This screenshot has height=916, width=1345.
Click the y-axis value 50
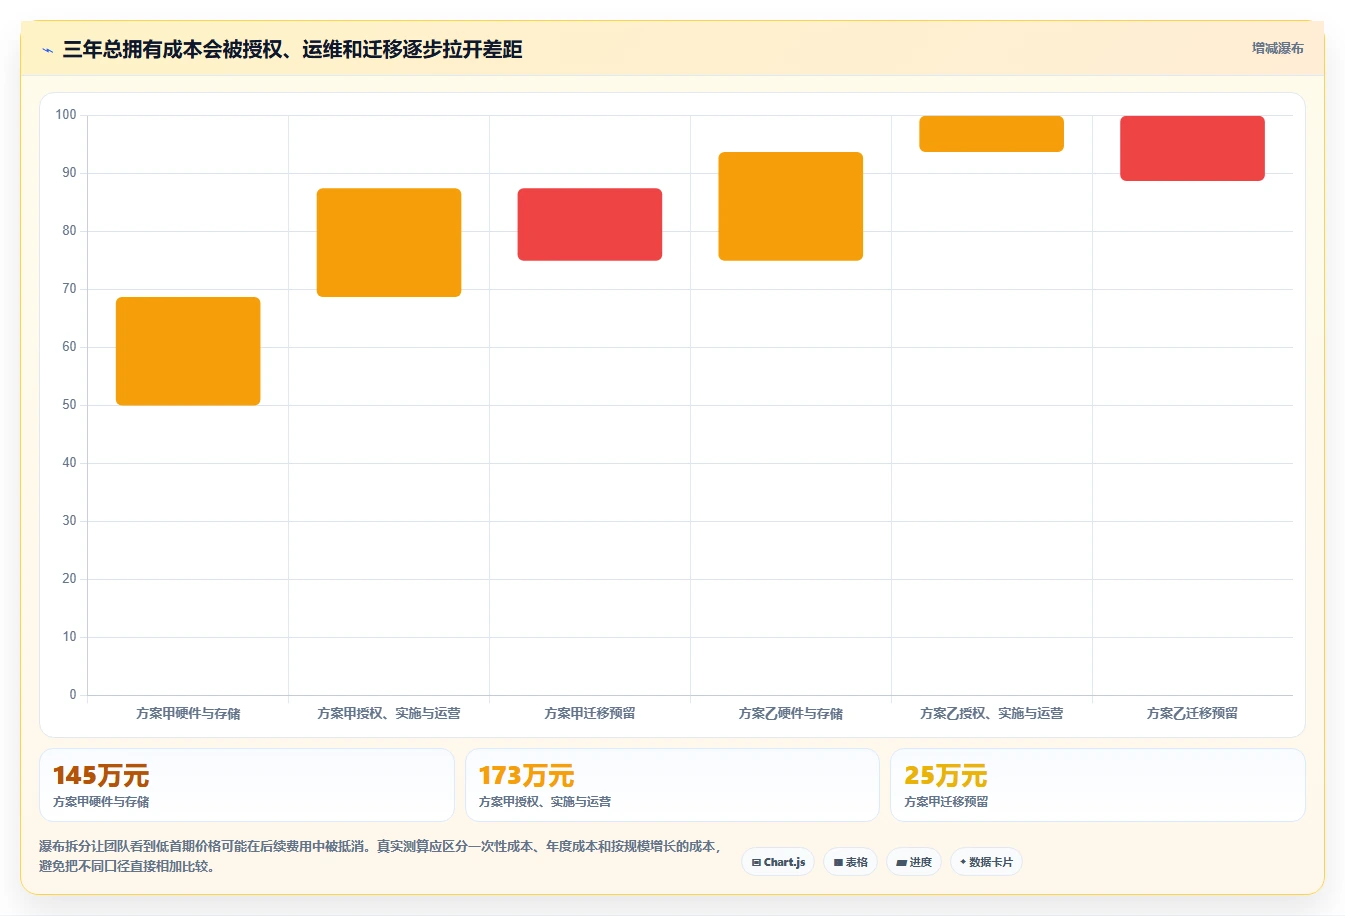point(69,405)
